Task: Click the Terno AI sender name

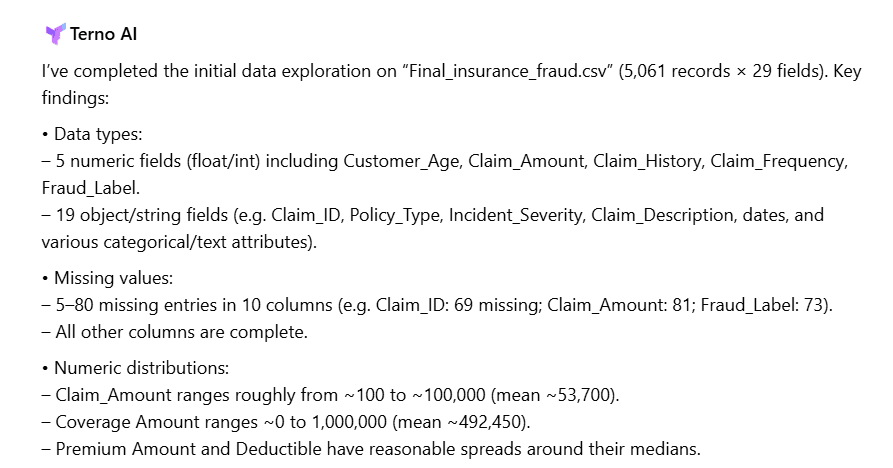Action: pos(104,34)
